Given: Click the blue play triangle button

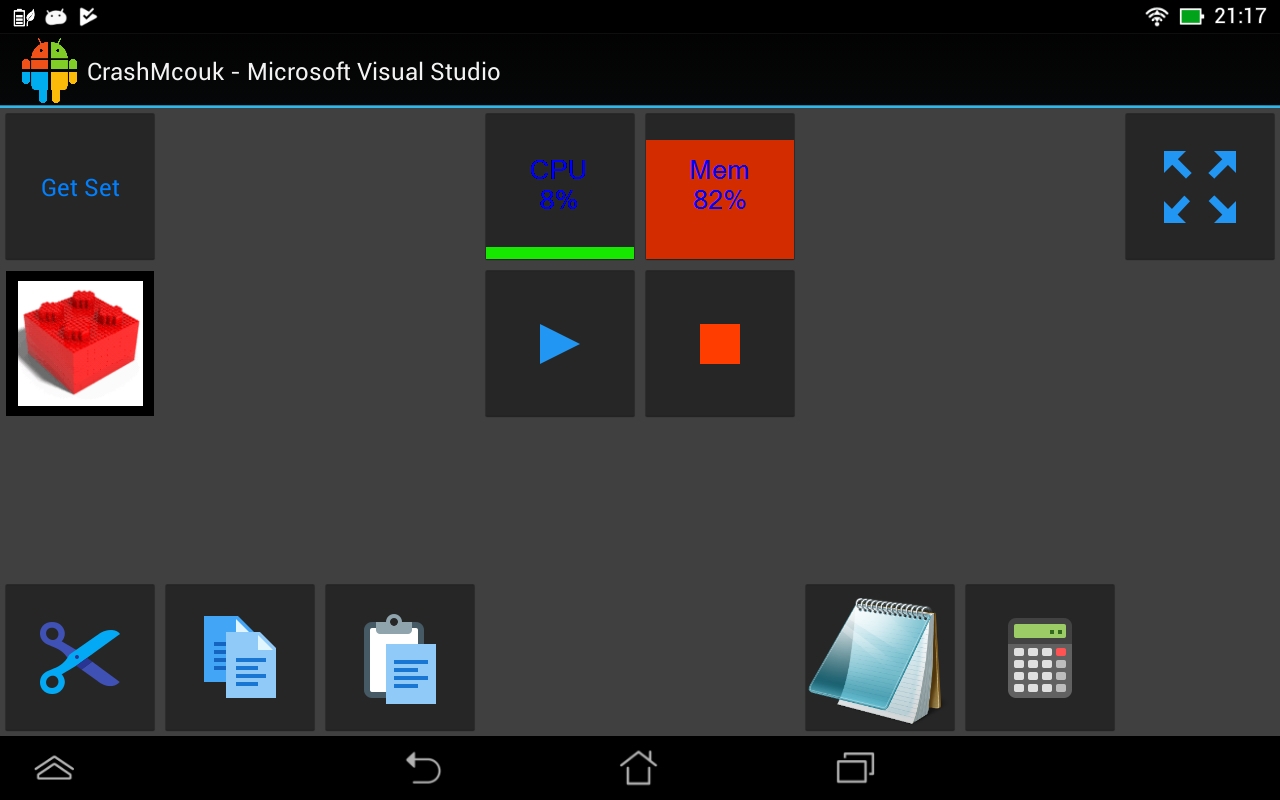Looking at the screenshot, I should point(560,343).
